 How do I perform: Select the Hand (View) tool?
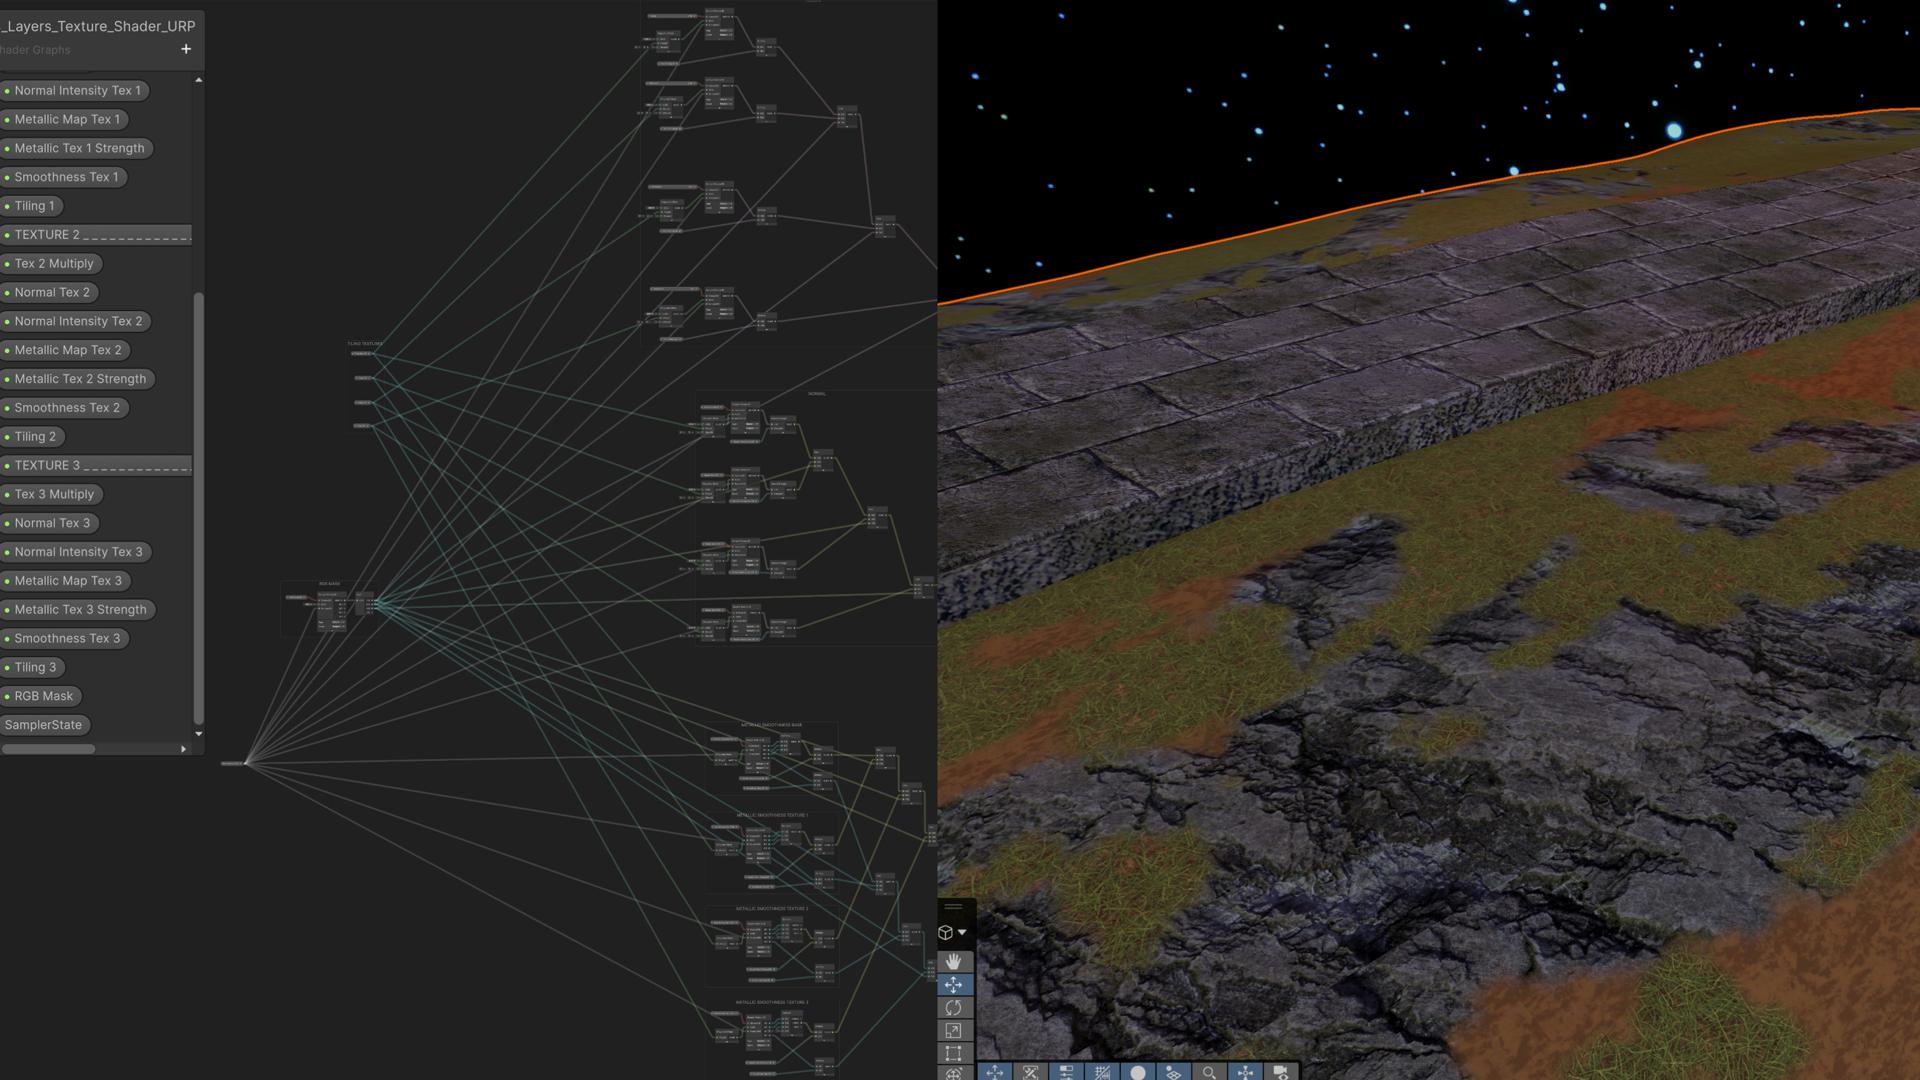coord(953,961)
